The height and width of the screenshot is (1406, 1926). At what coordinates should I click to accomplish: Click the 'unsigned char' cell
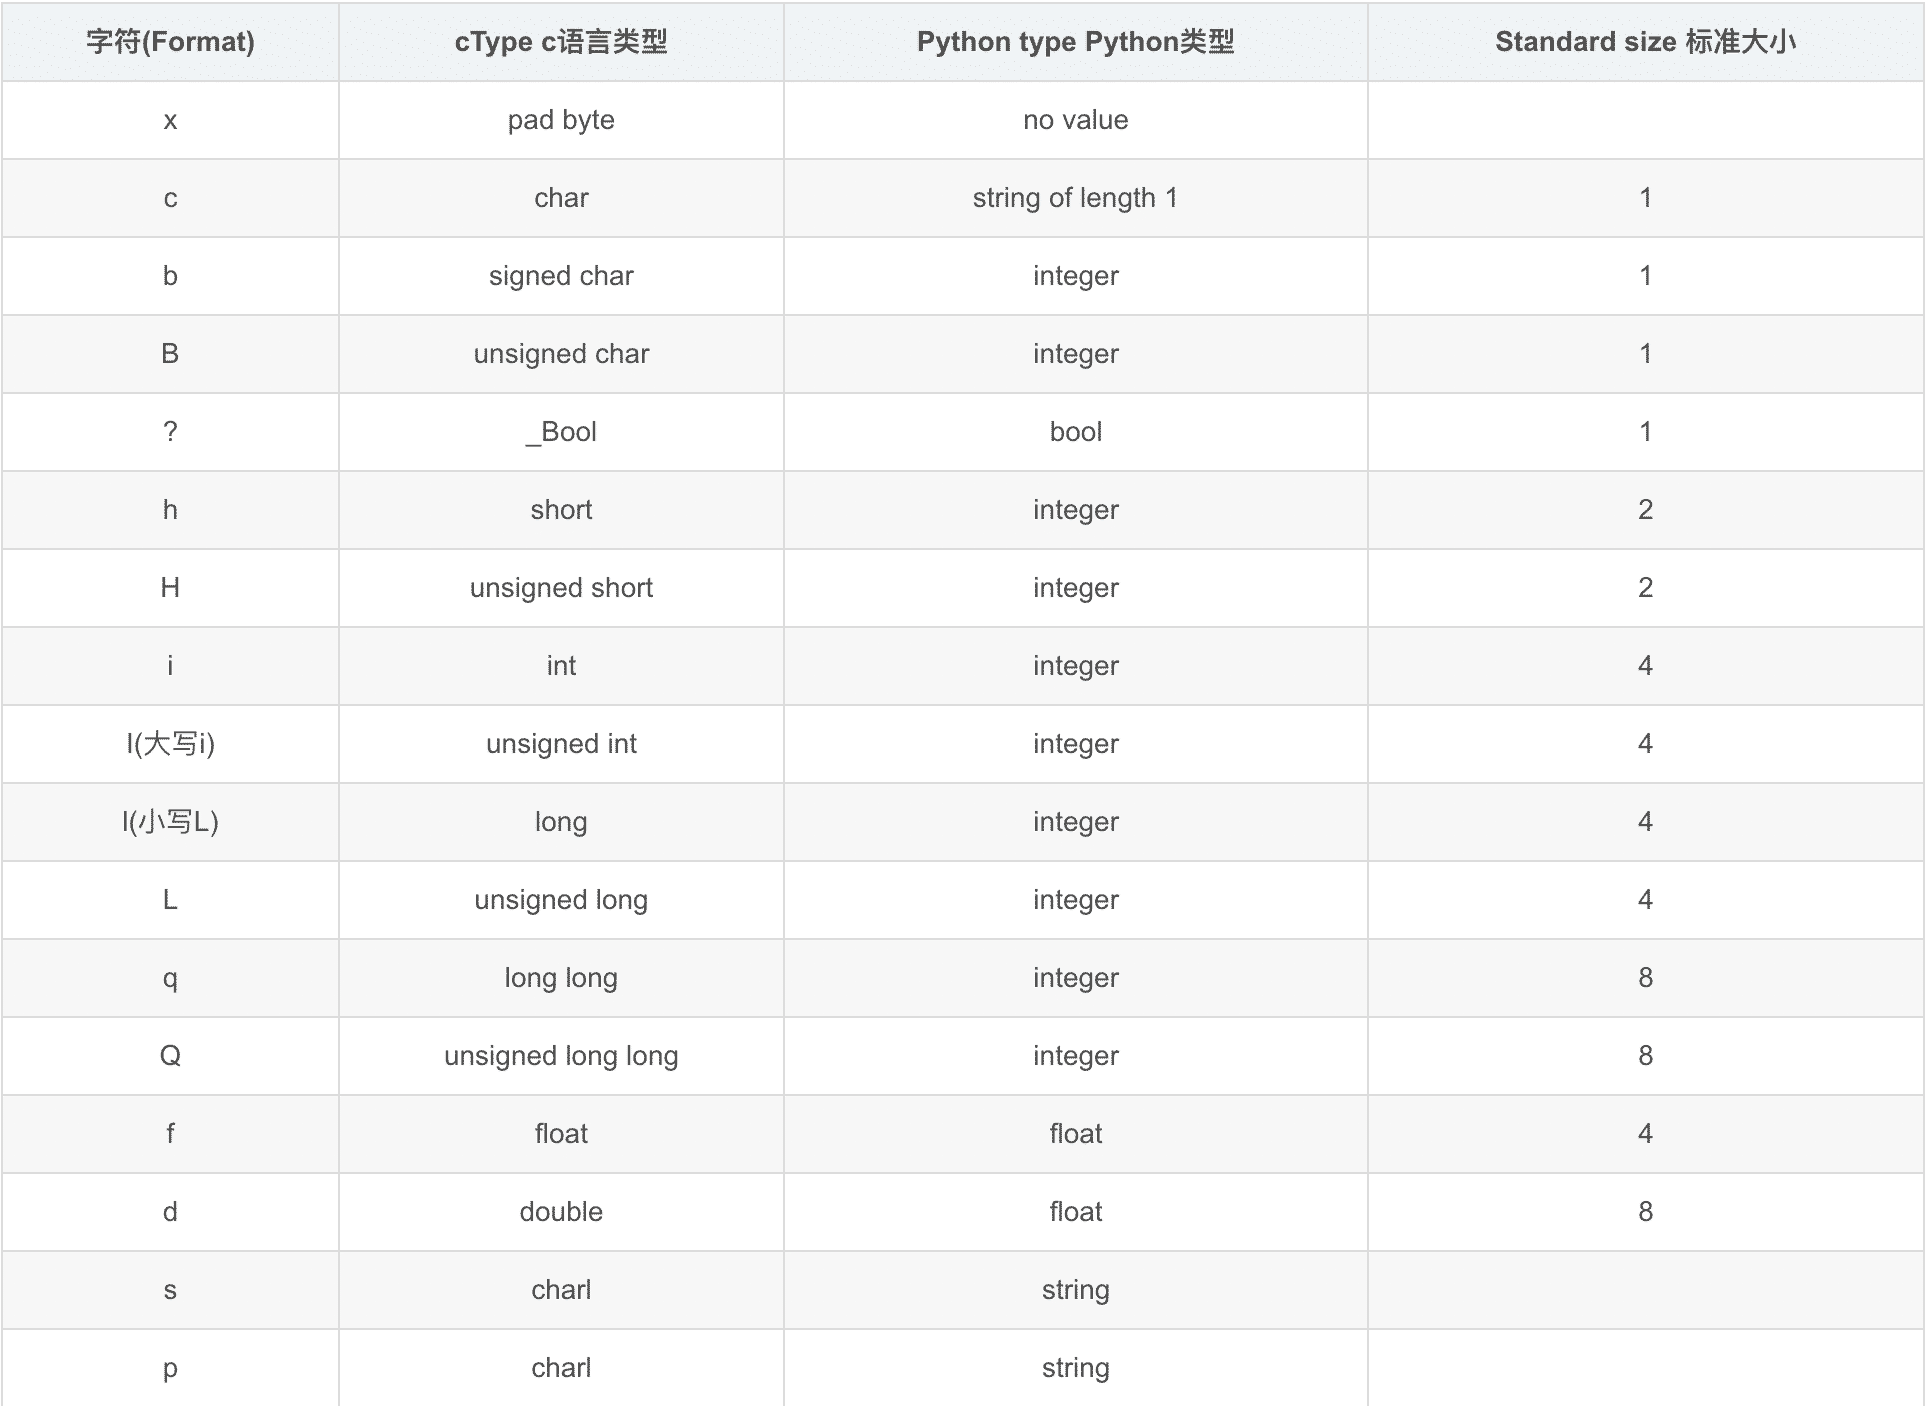[561, 354]
